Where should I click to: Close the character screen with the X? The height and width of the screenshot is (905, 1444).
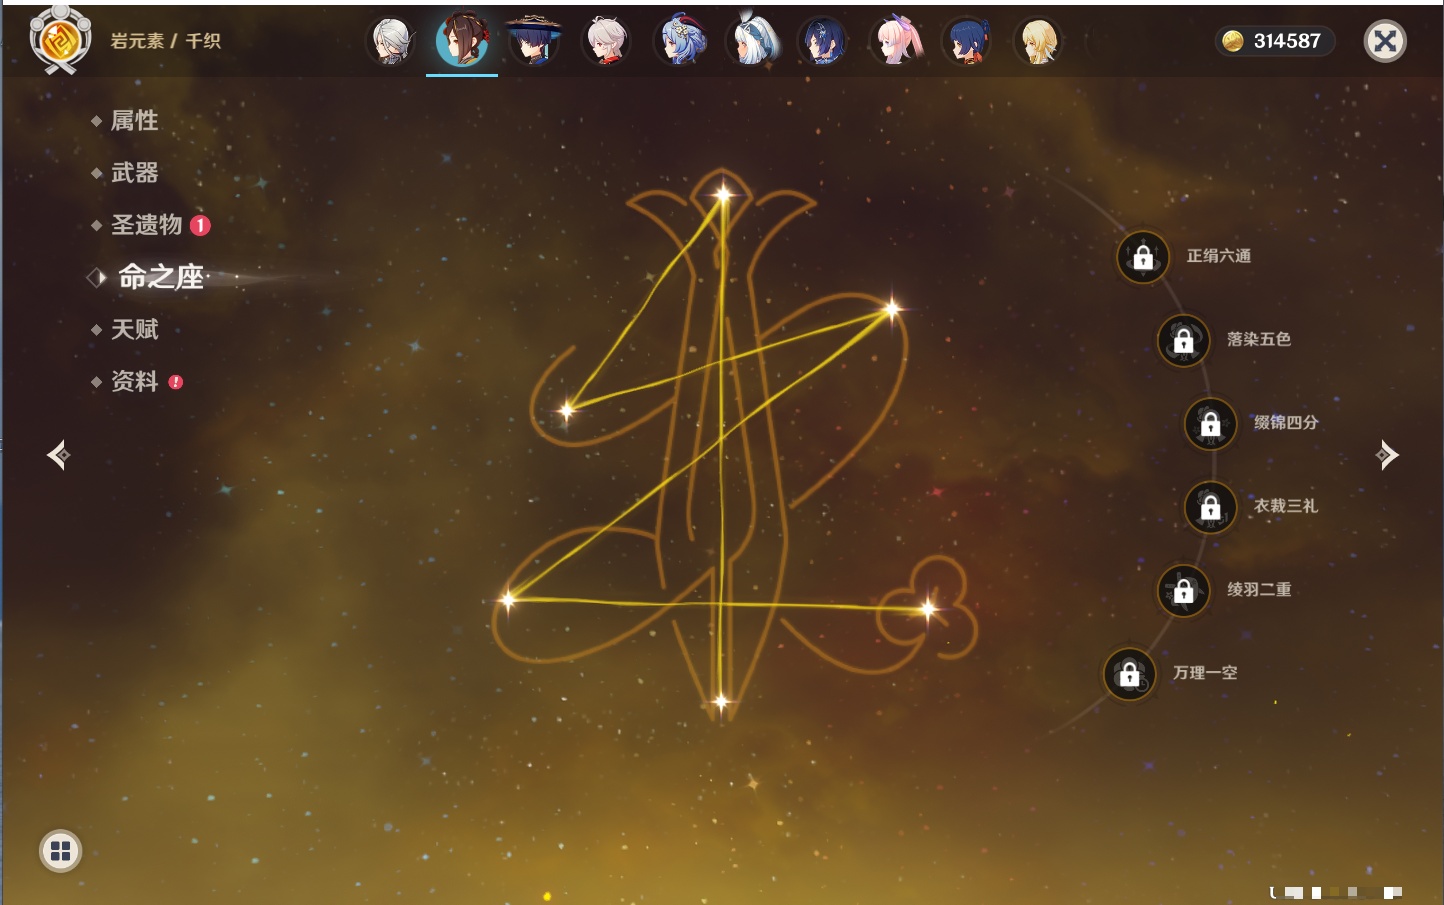pos(1385,41)
